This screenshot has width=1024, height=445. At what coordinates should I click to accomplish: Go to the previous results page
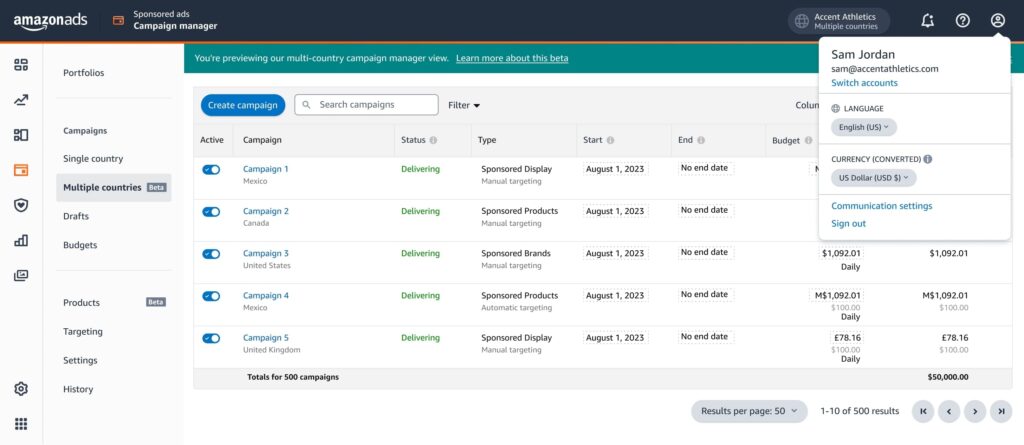(x=949, y=411)
